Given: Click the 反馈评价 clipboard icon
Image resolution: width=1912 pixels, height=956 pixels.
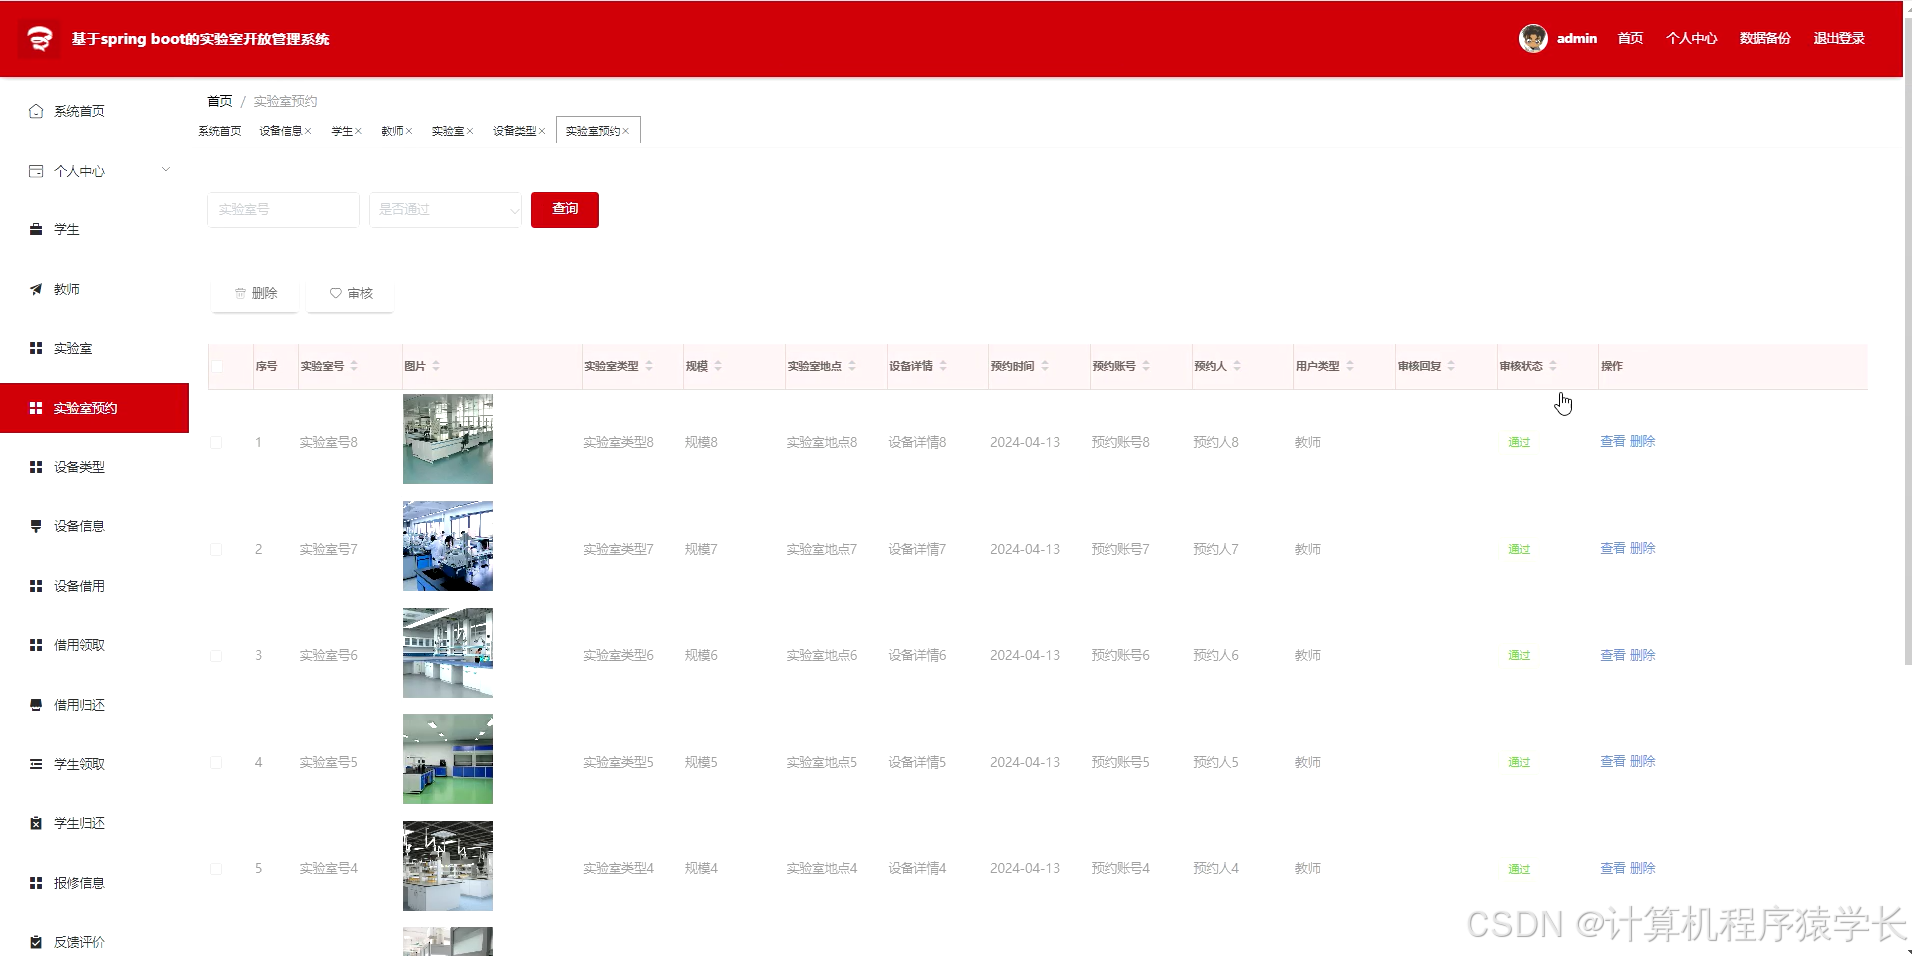Looking at the screenshot, I should point(36,942).
